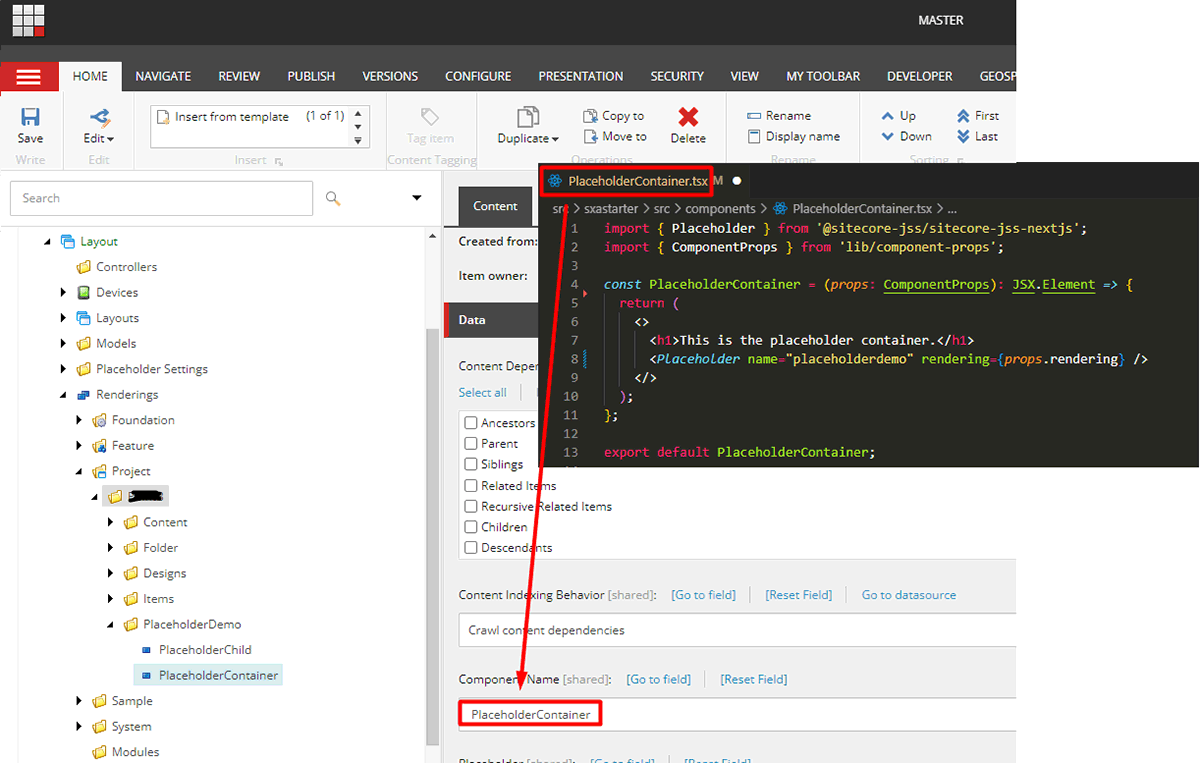Image resolution: width=1200 pixels, height=763 pixels.
Task: Select the Duplicate icon
Action: coord(525,118)
